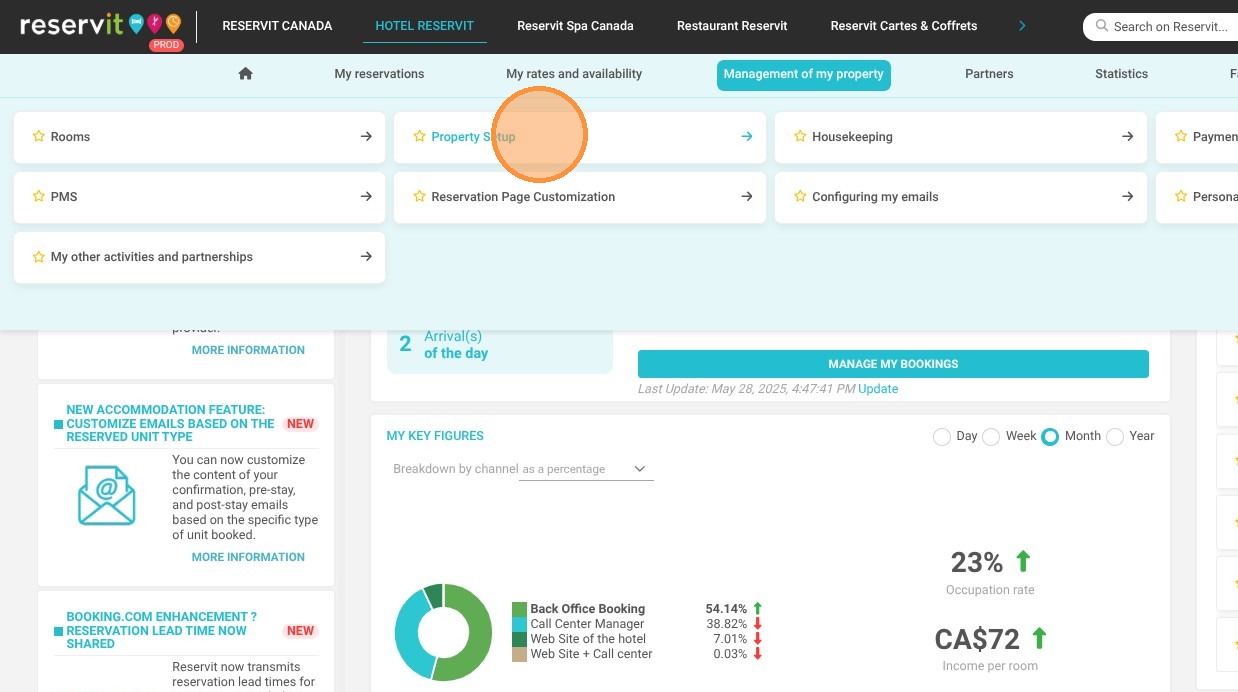The width and height of the screenshot is (1238, 692).
Task: Open the Statistics menu
Action: [1121, 74]
